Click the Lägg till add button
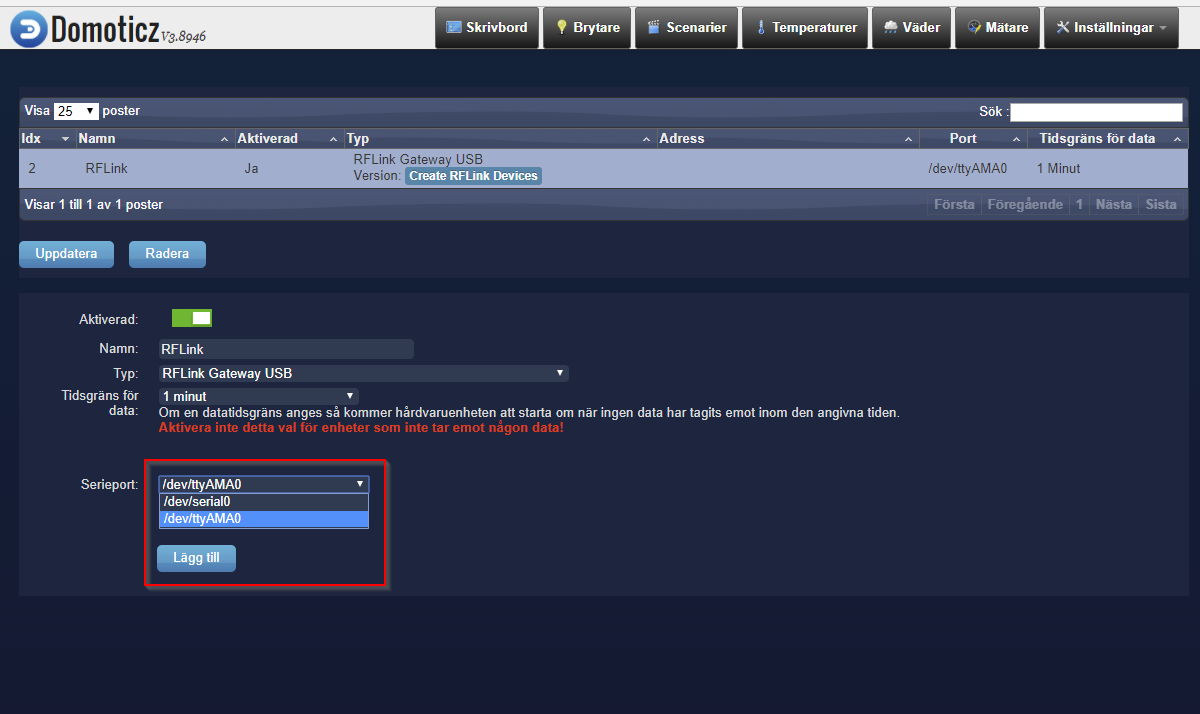Image resolution: width=1200 pixels, height=714 pixels. point(197,558)
